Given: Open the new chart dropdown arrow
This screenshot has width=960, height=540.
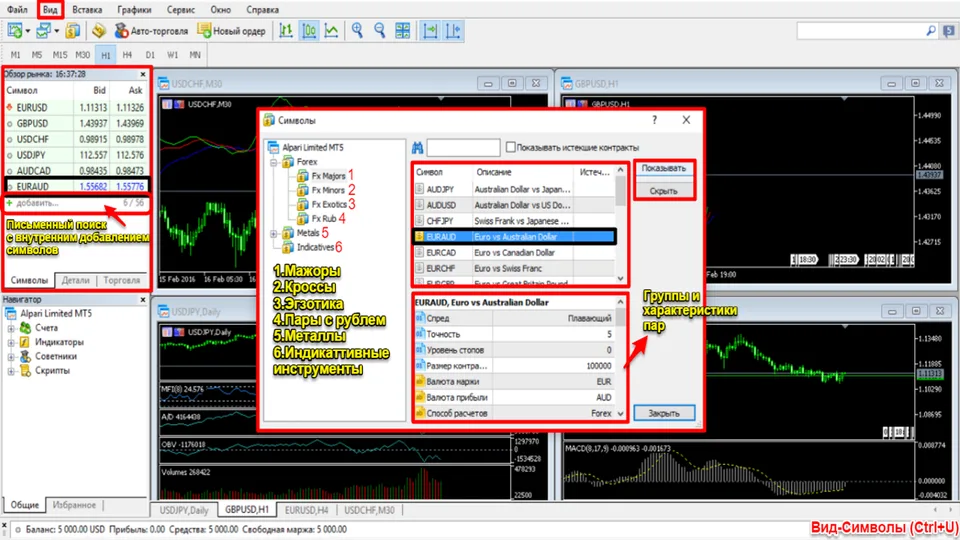Looking at the screenshot, I should click(28, 31).
